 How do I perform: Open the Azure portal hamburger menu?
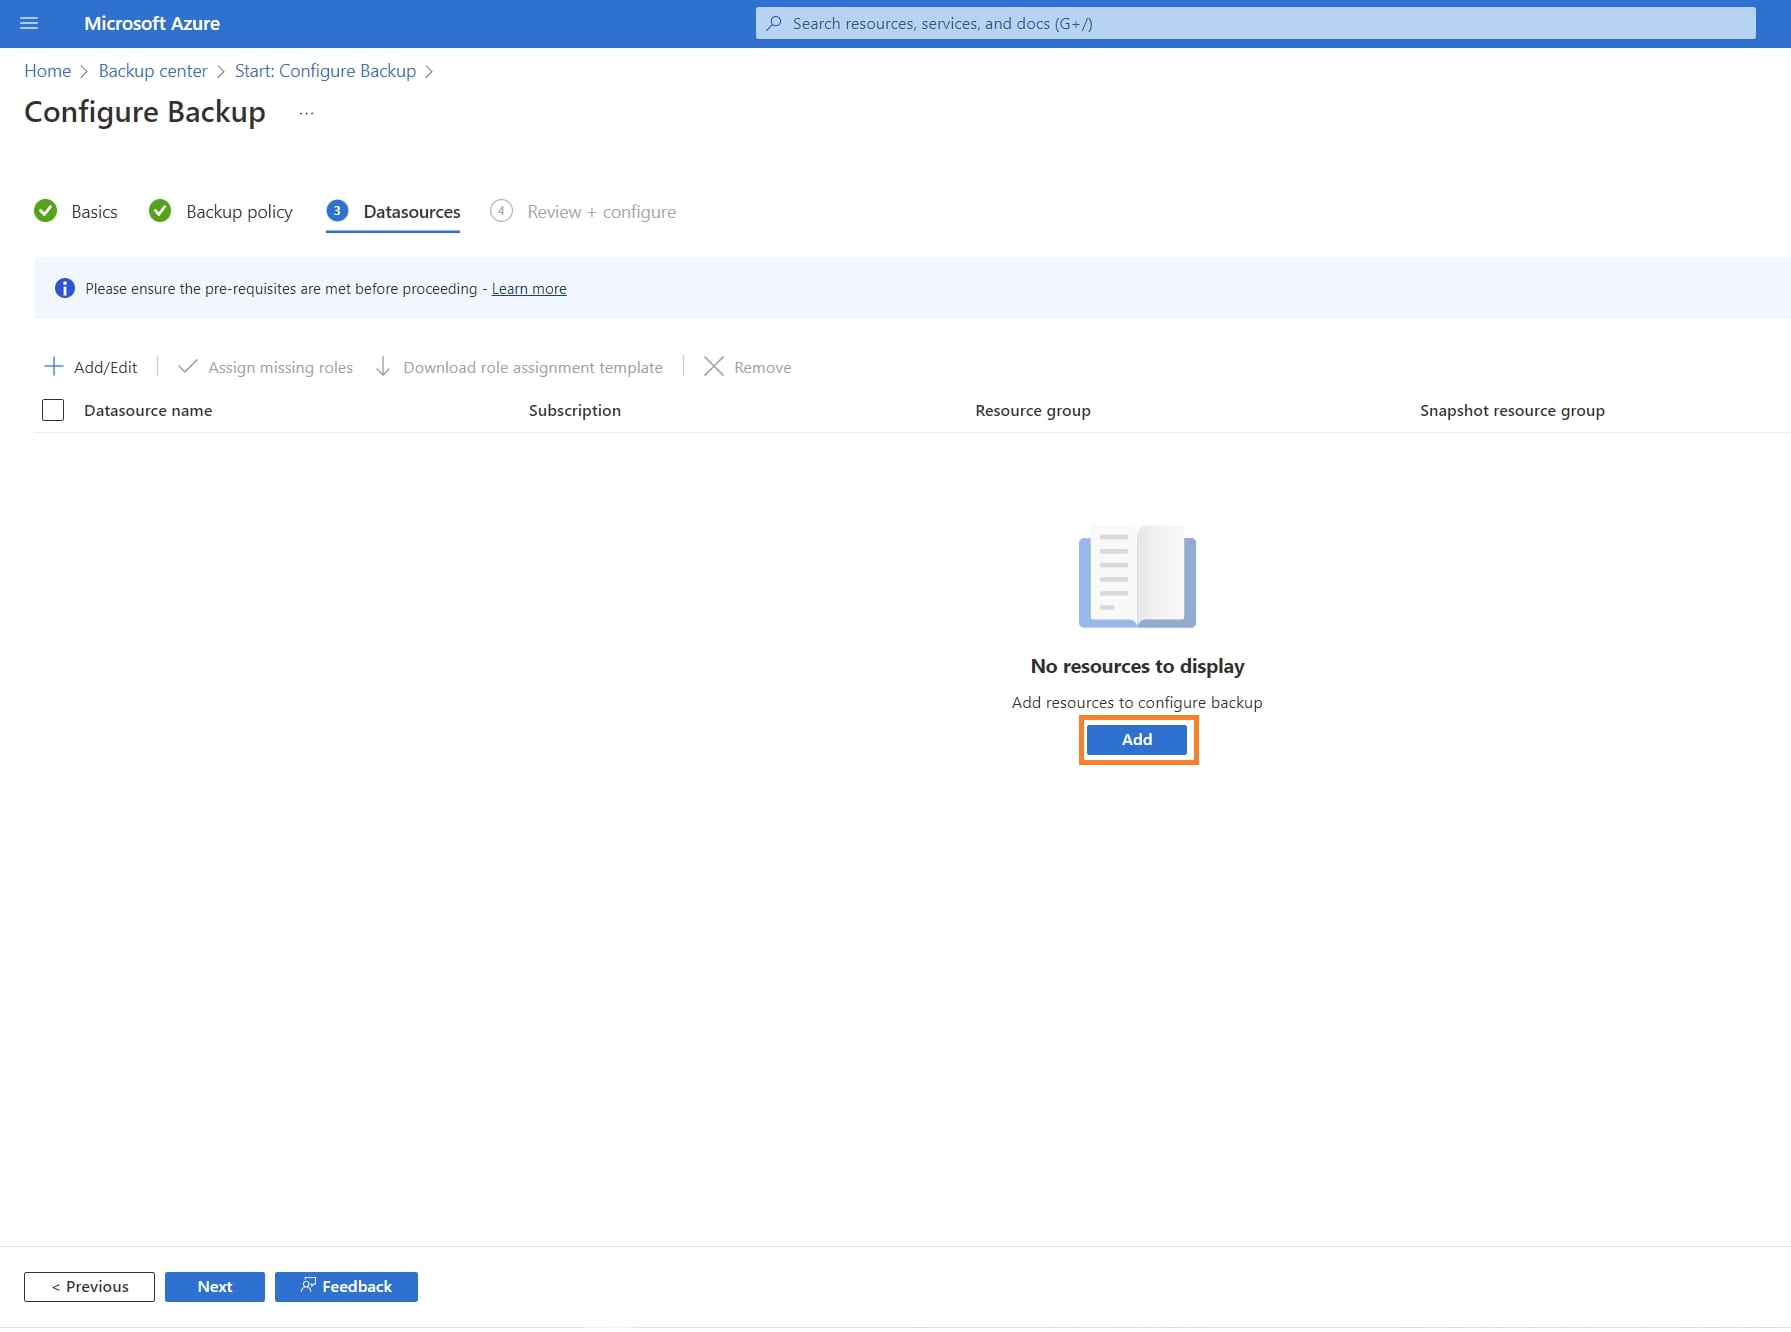[x=29, y=23]
